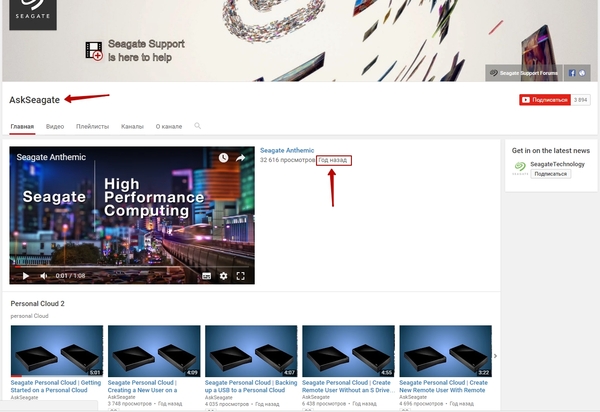Image resolution: width=600 pixels, height=412 pixels.
Task: Open the channel search magnifier icon
Action: [x=198, y=127]
